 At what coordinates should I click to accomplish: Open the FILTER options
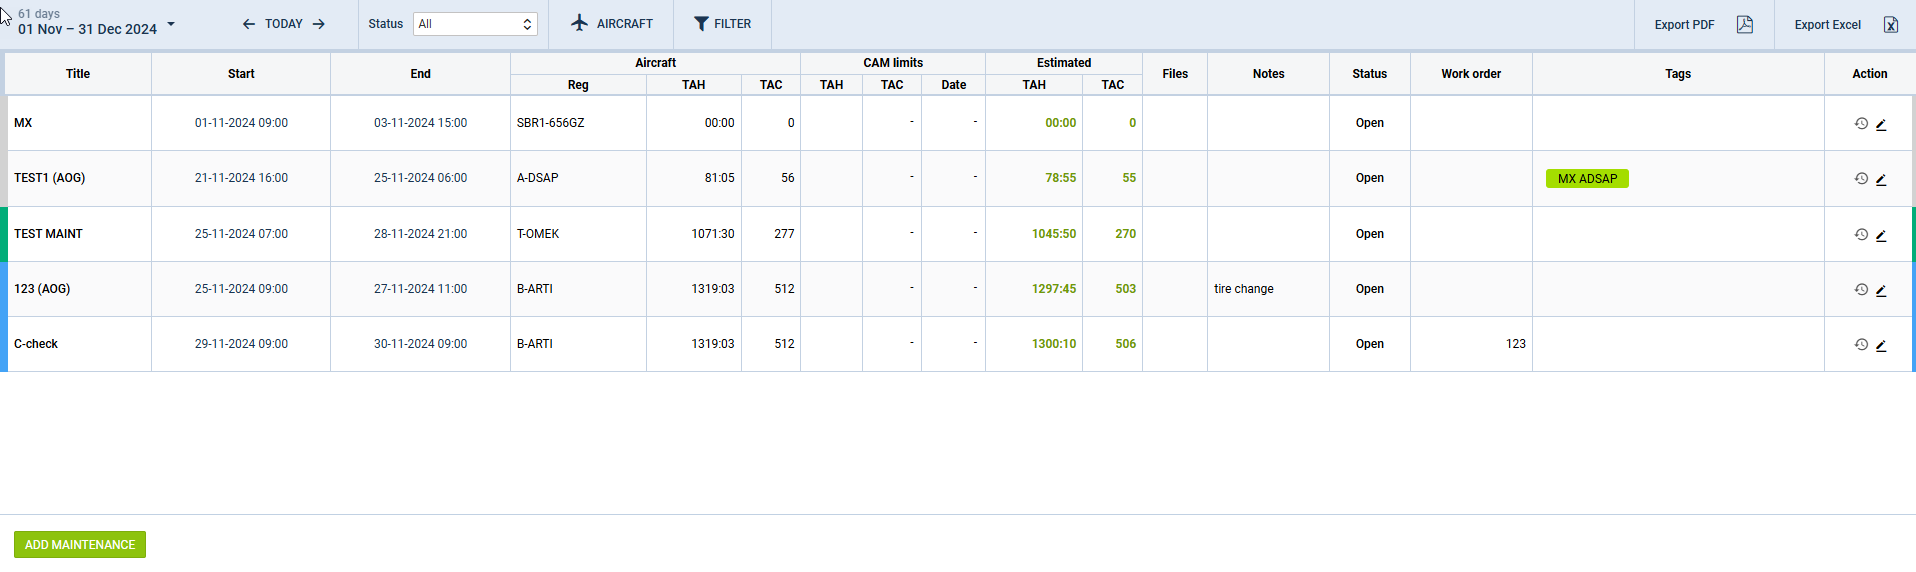722,23
